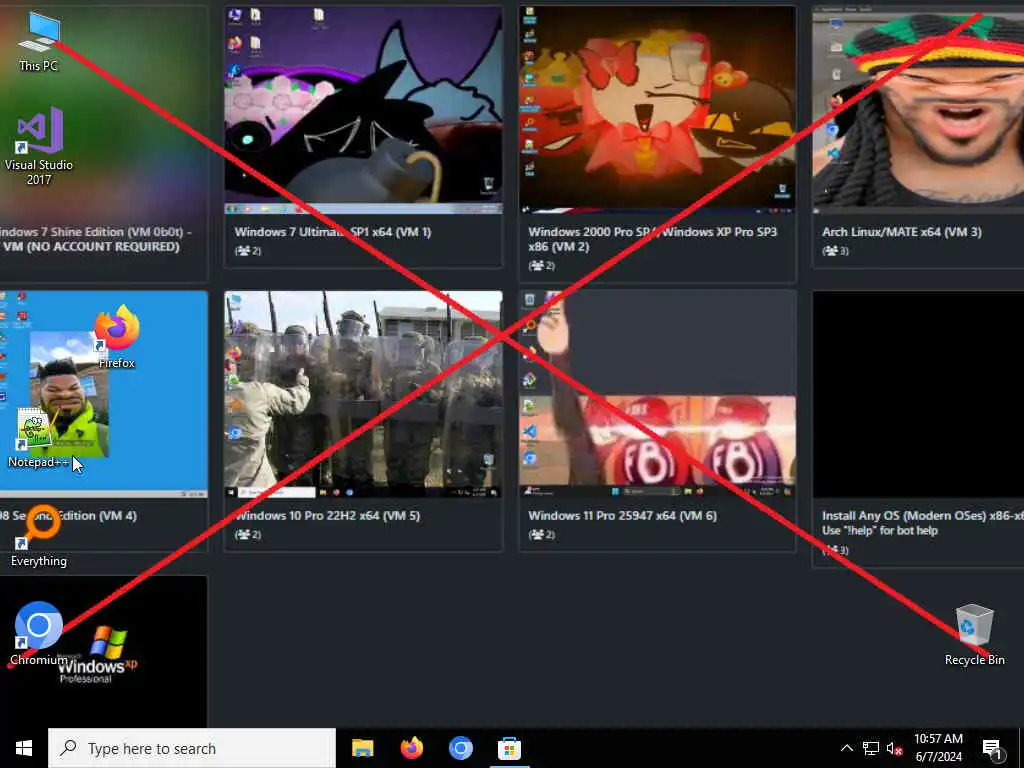Open muted volume tray icon
Viewport: 1024px width, 768px height.
pos(895,748)
